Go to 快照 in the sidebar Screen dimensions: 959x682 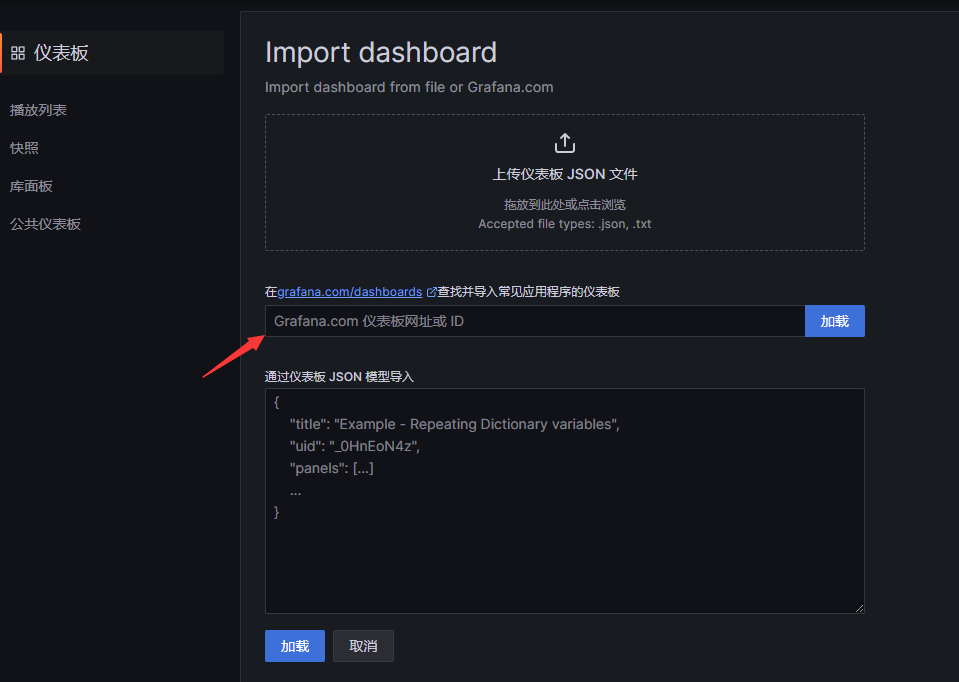tap(24, 148)
